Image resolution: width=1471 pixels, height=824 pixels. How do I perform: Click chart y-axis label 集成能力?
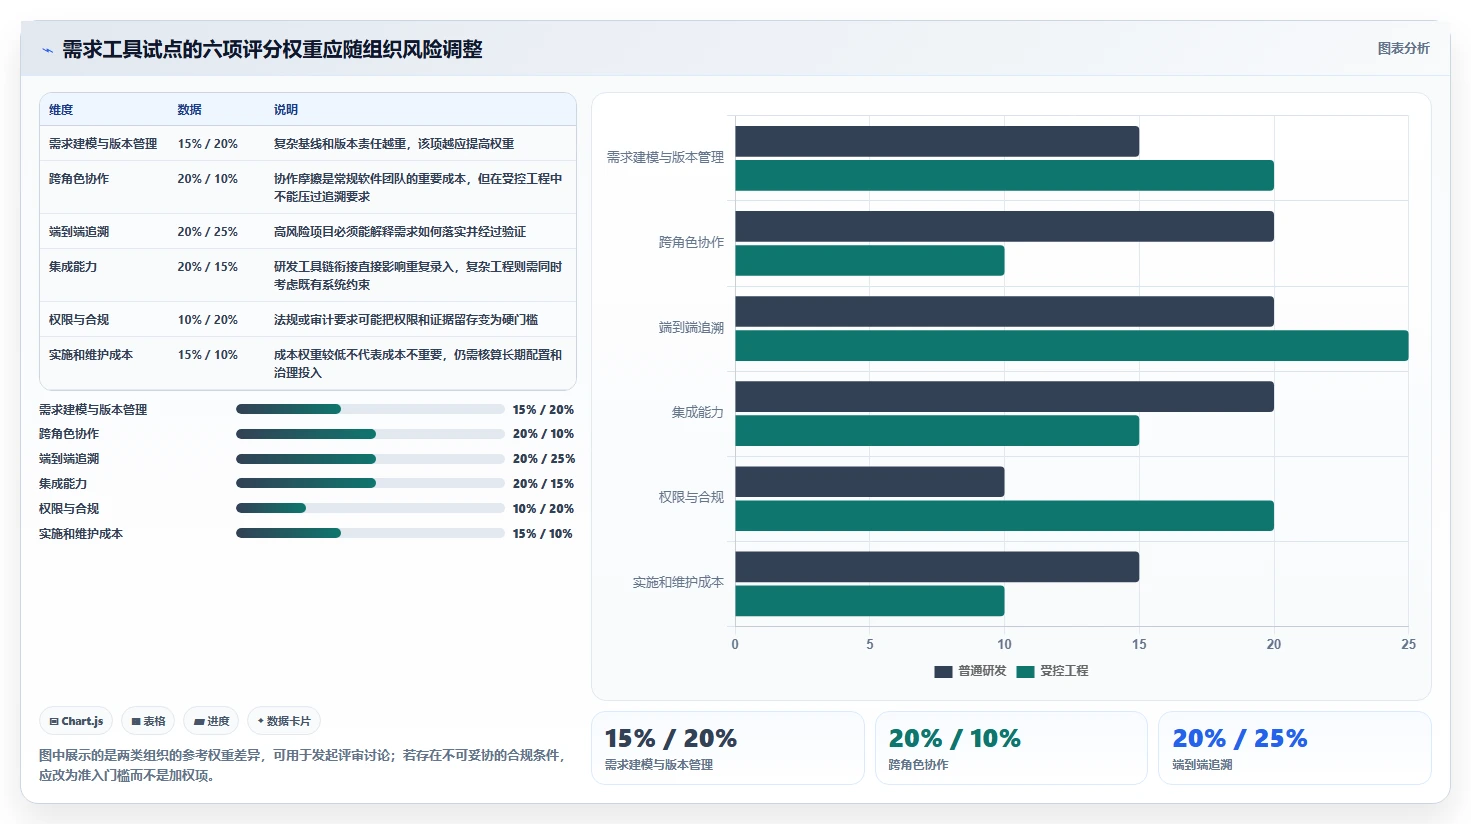(698, 413)
